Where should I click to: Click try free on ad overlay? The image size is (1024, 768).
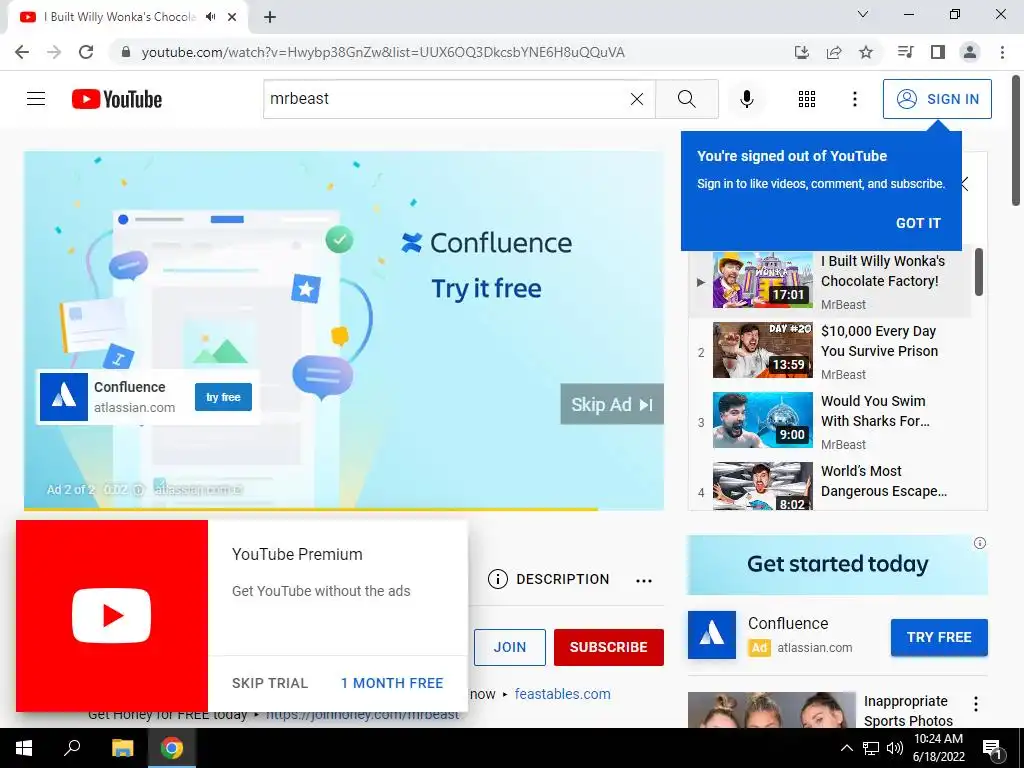(223, 397)
